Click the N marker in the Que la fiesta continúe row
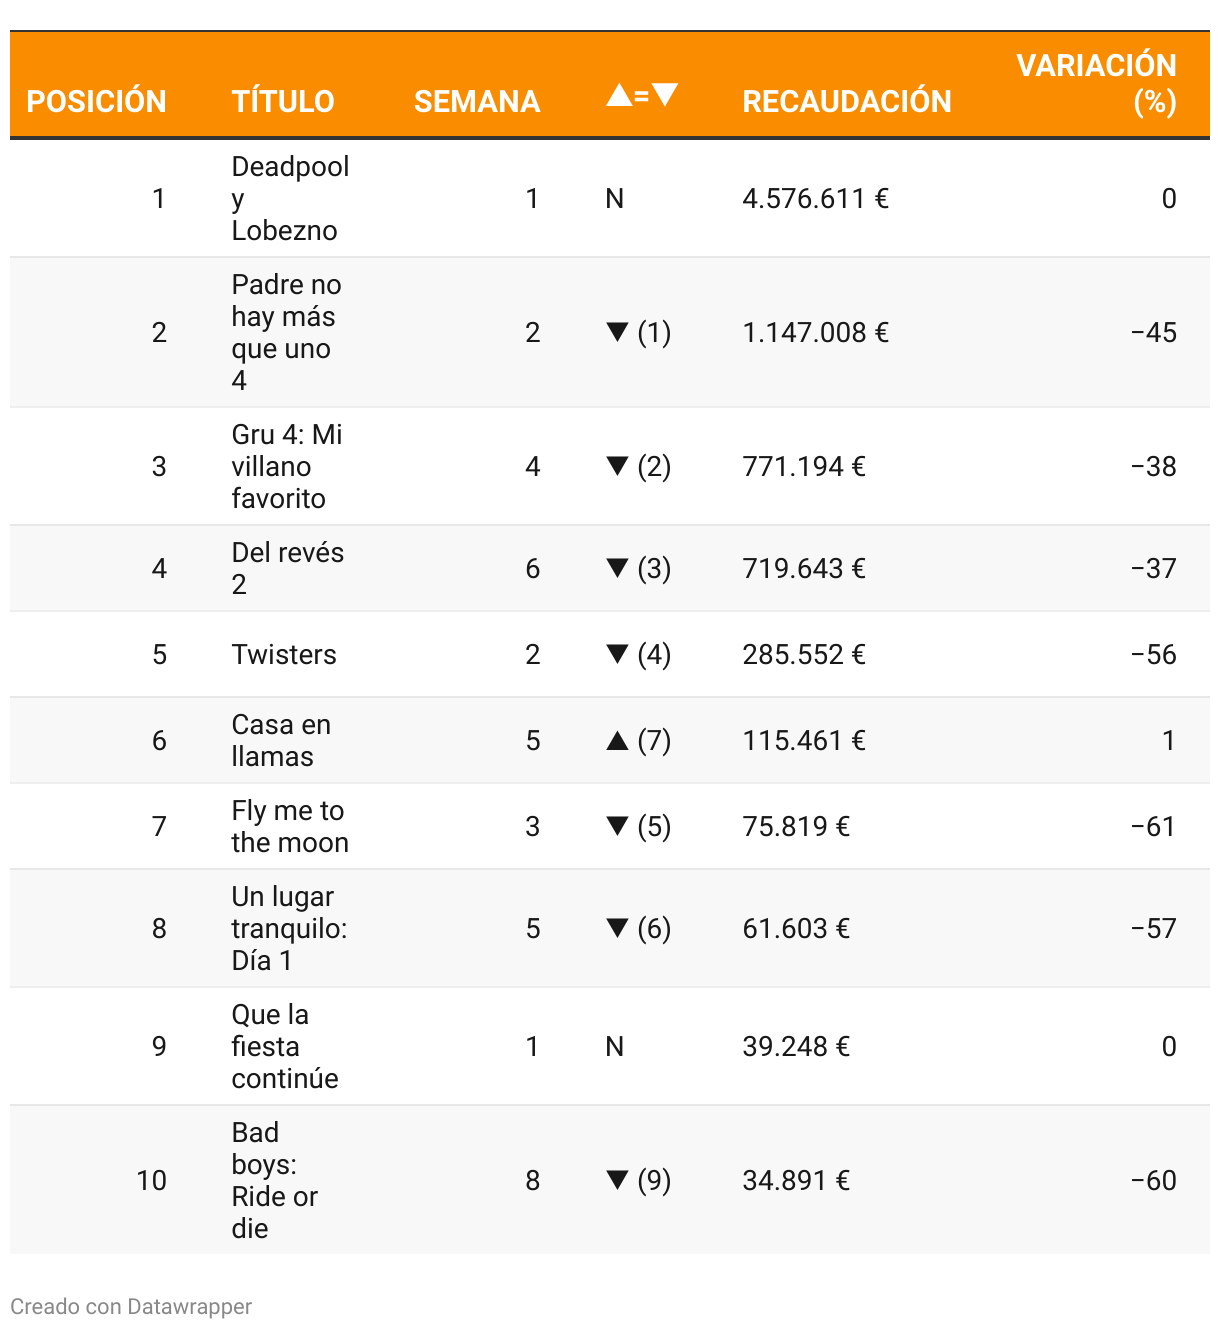 [x=615, y=1046]
